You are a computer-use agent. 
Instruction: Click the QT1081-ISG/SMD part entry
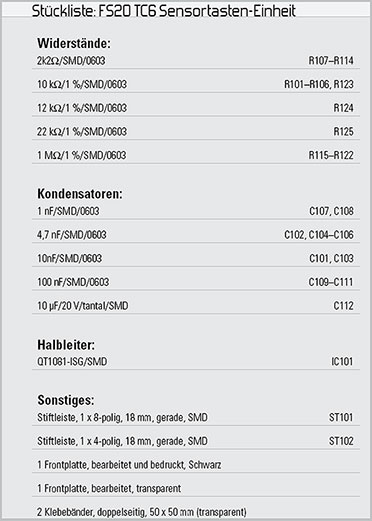coord(72,362)
